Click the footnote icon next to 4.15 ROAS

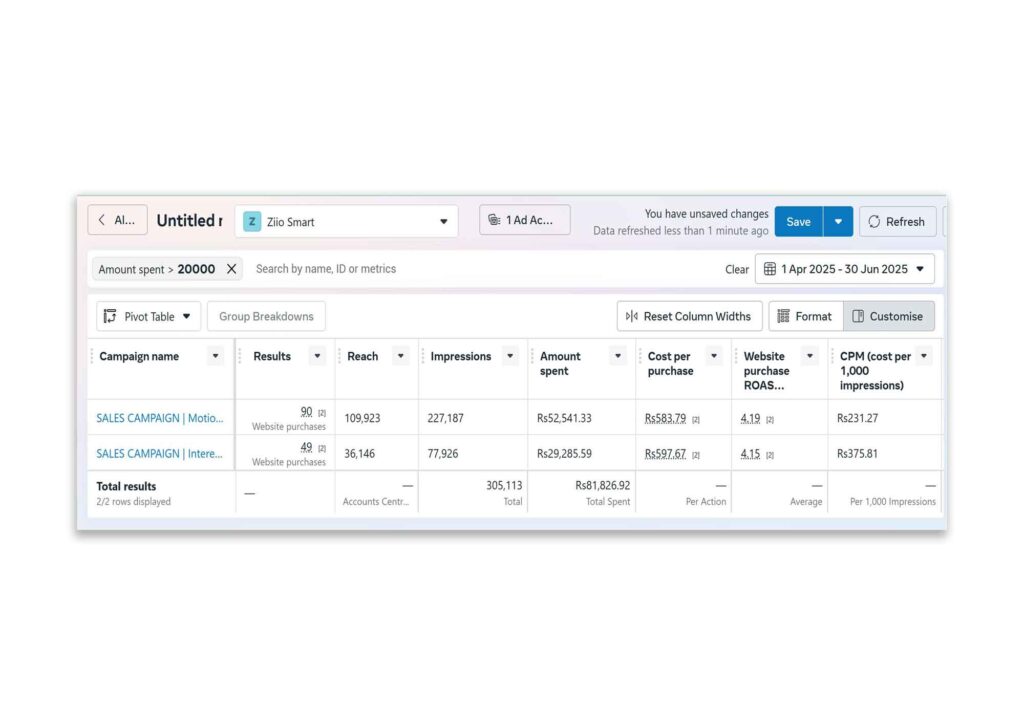click(770, 455)
